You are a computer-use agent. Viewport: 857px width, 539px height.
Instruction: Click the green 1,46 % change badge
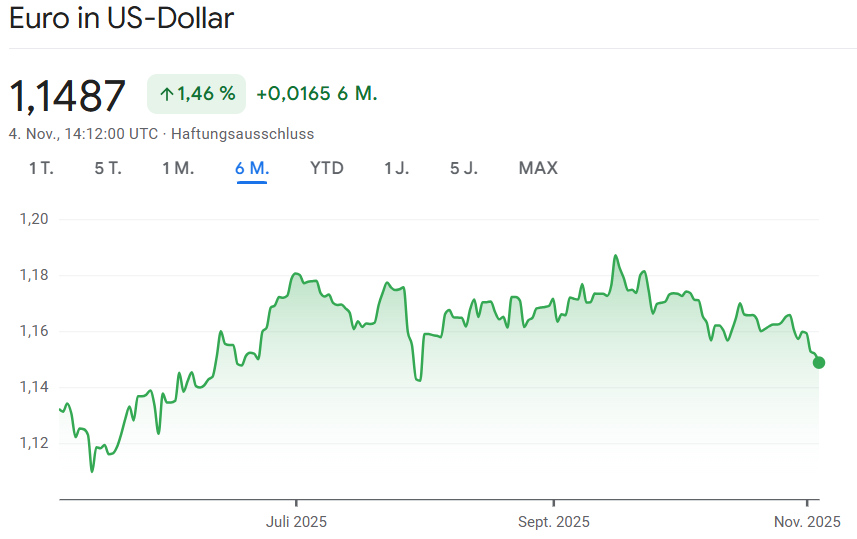point(196,94)
